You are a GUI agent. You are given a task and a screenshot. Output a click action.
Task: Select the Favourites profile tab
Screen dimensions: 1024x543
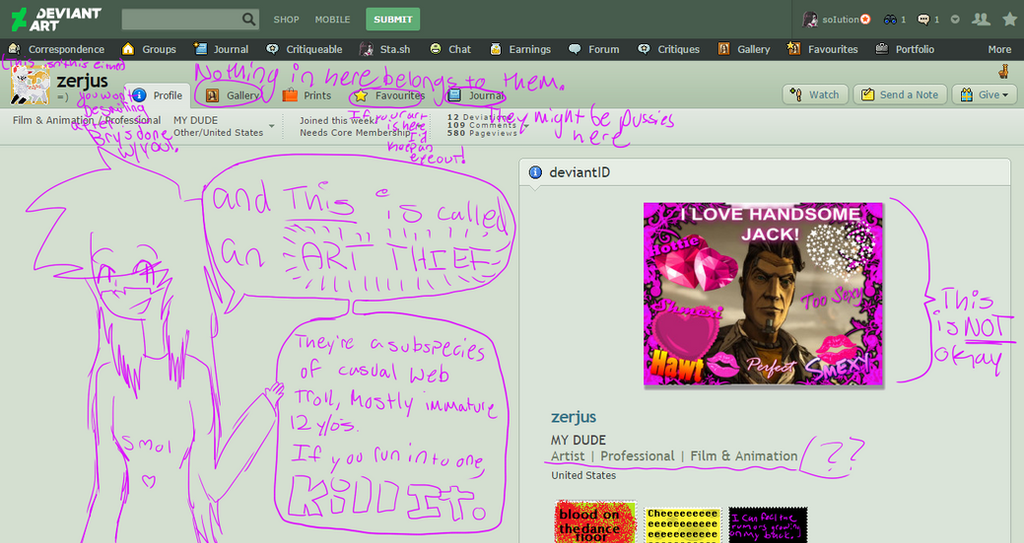tap(389, 95)
